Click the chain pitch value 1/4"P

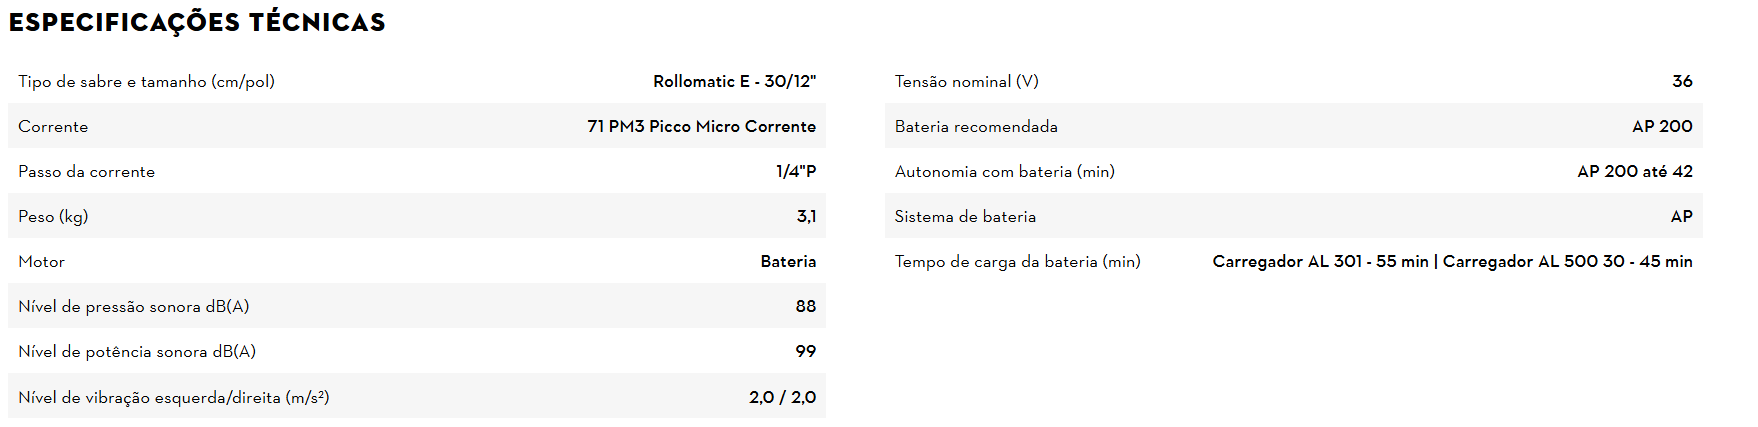click(796, 171)
